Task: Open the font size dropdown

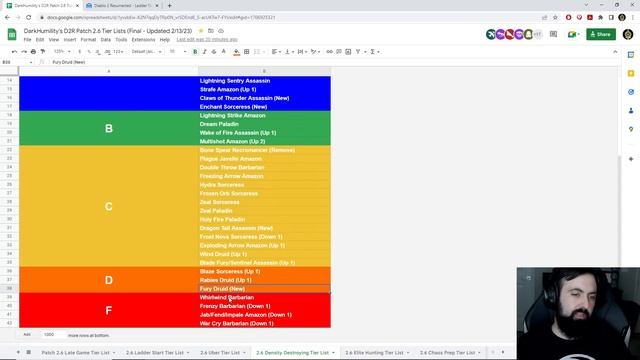Action: 178,52
